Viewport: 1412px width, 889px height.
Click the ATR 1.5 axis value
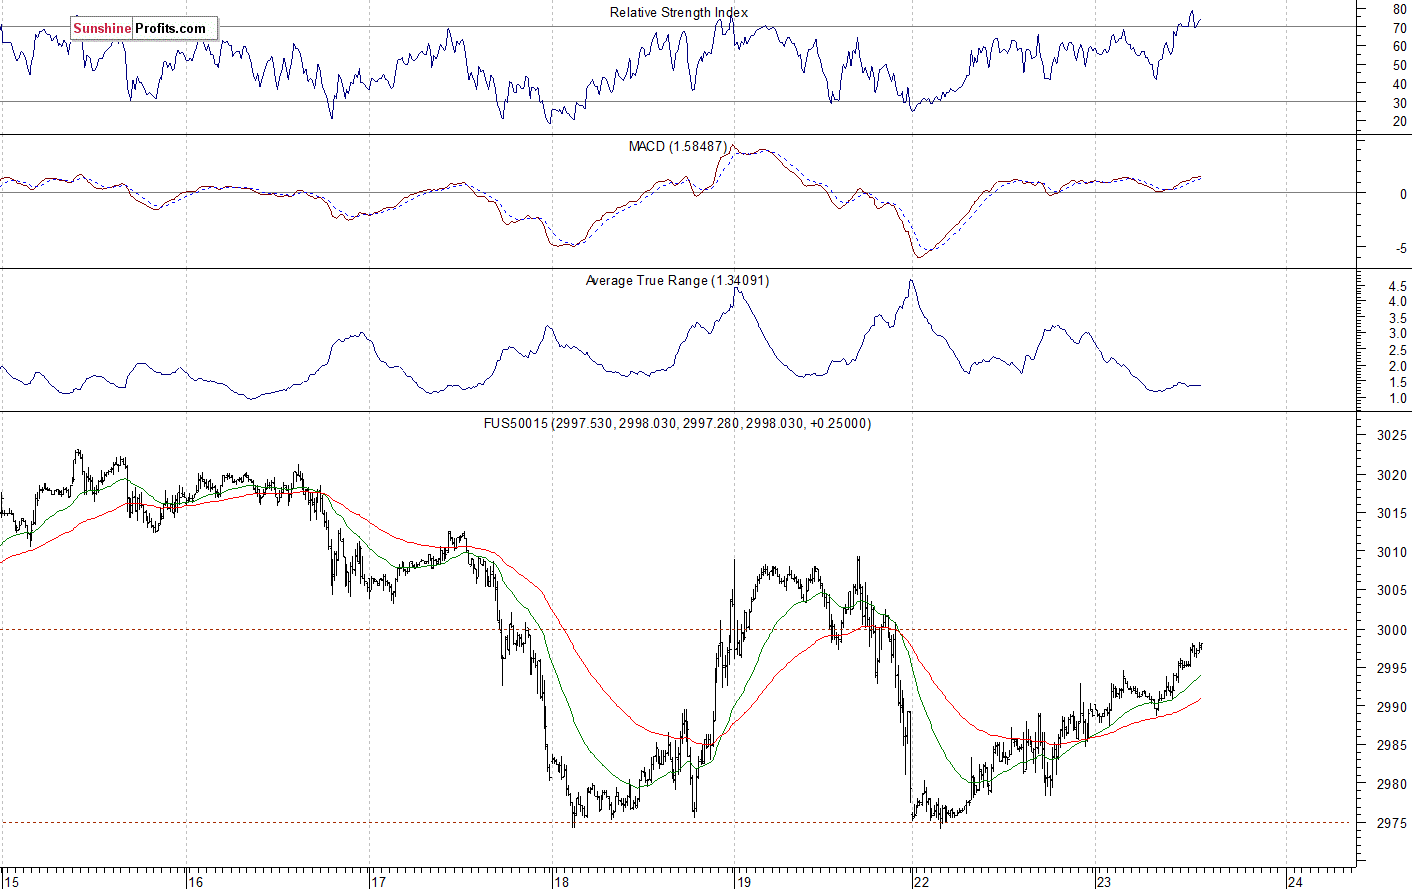click(1397, 383)
